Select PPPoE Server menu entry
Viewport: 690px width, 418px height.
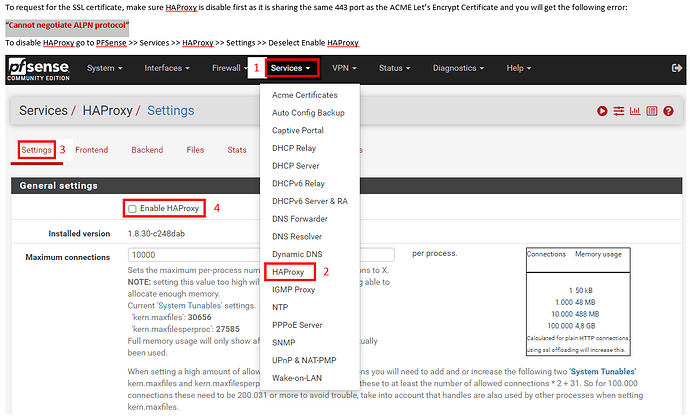pyautogui.click(x=297, y=325)
